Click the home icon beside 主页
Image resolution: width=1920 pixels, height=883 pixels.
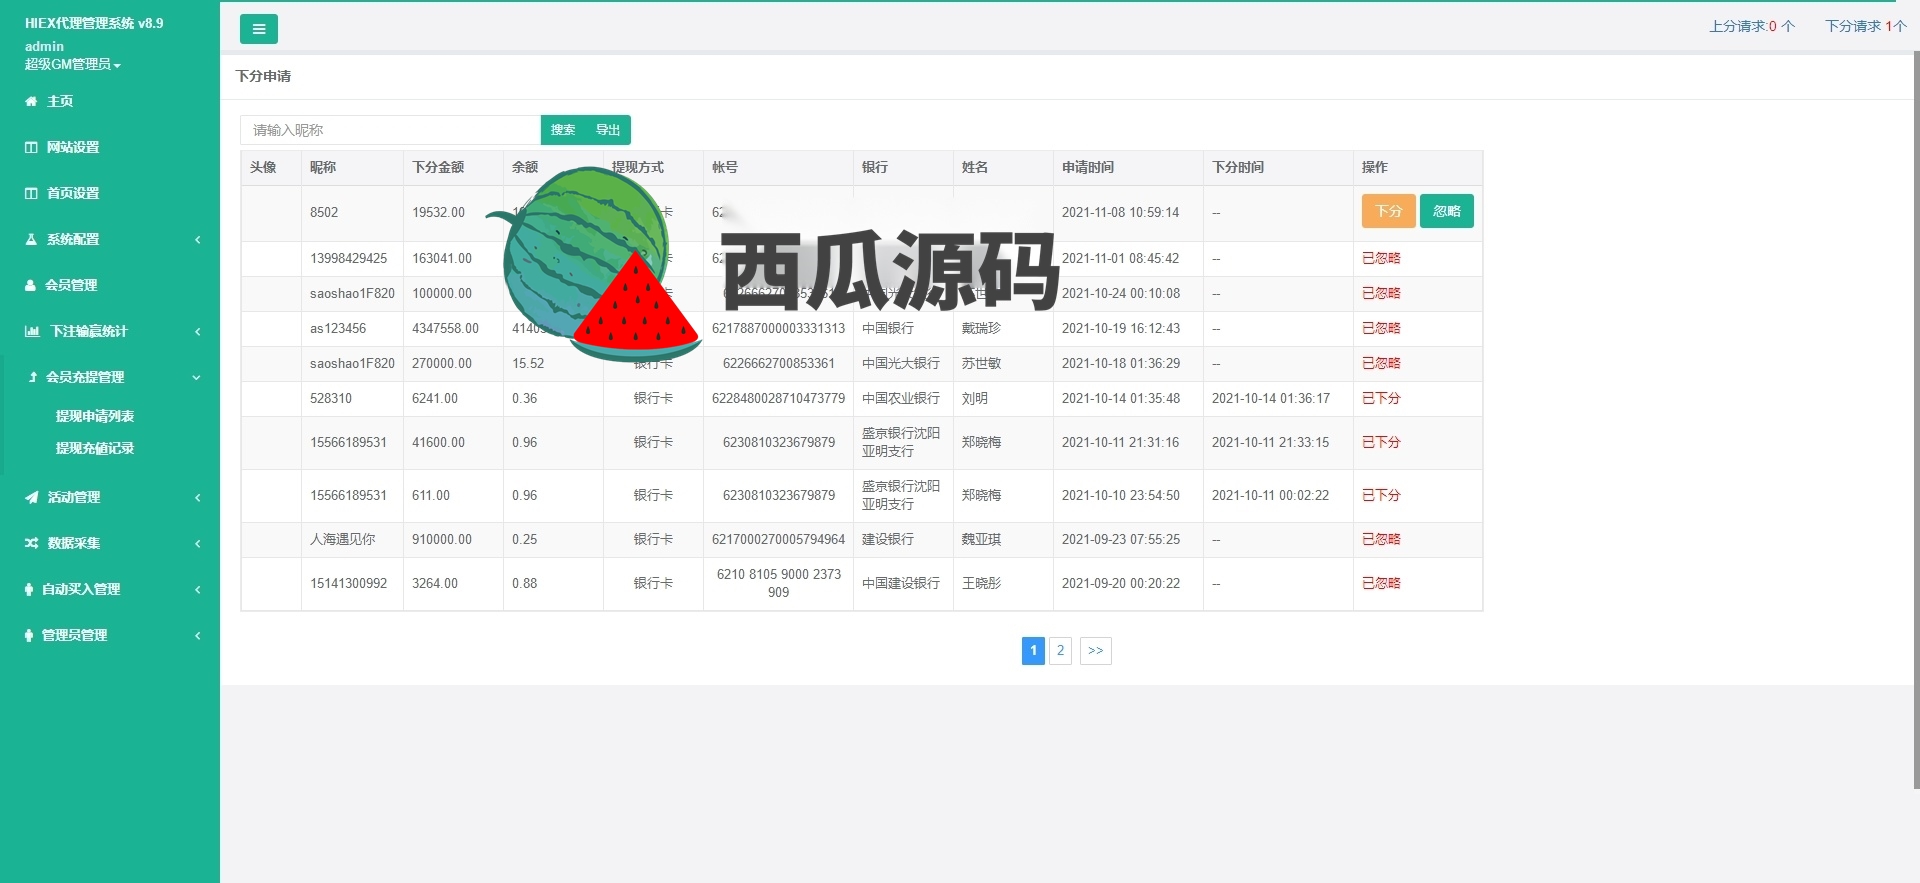(x=31, y=101)
